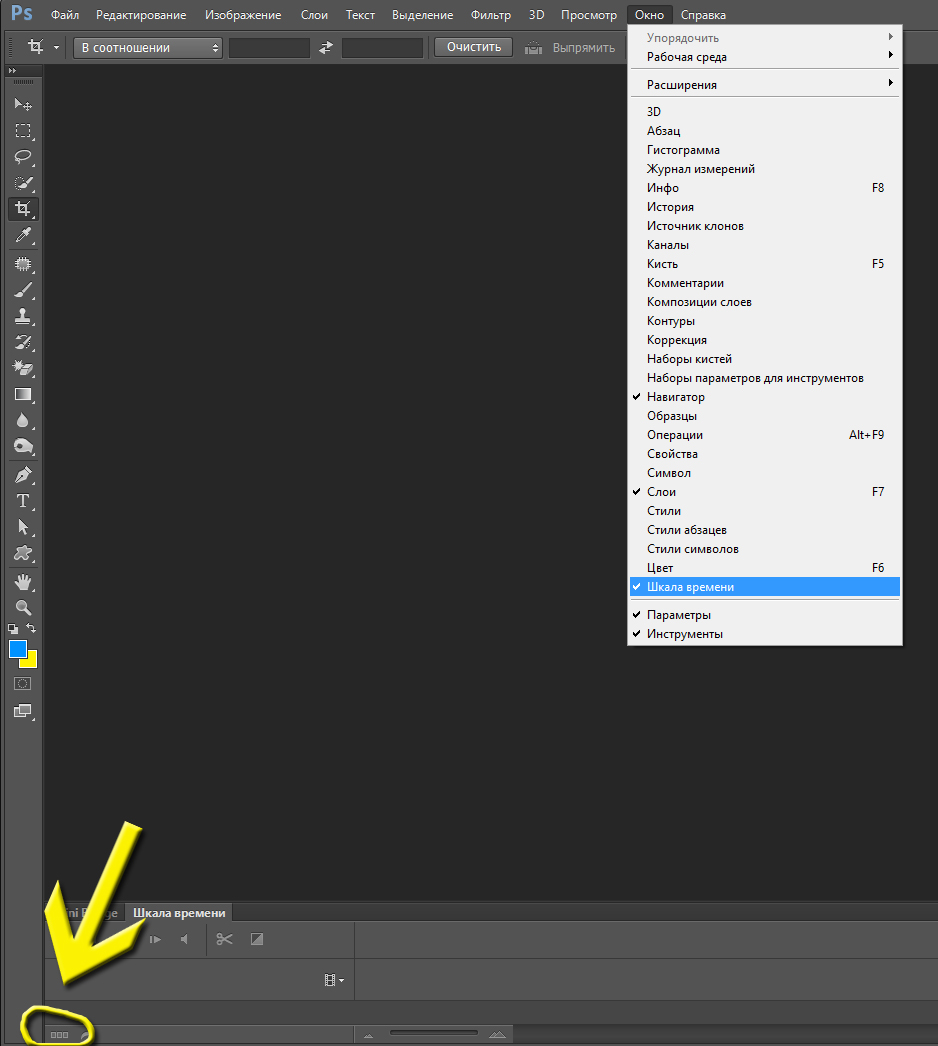Image resolution: width=938 pixels, height=1046 pixels.
Task: Select the Eraser tool
Action: click(23, 368)
